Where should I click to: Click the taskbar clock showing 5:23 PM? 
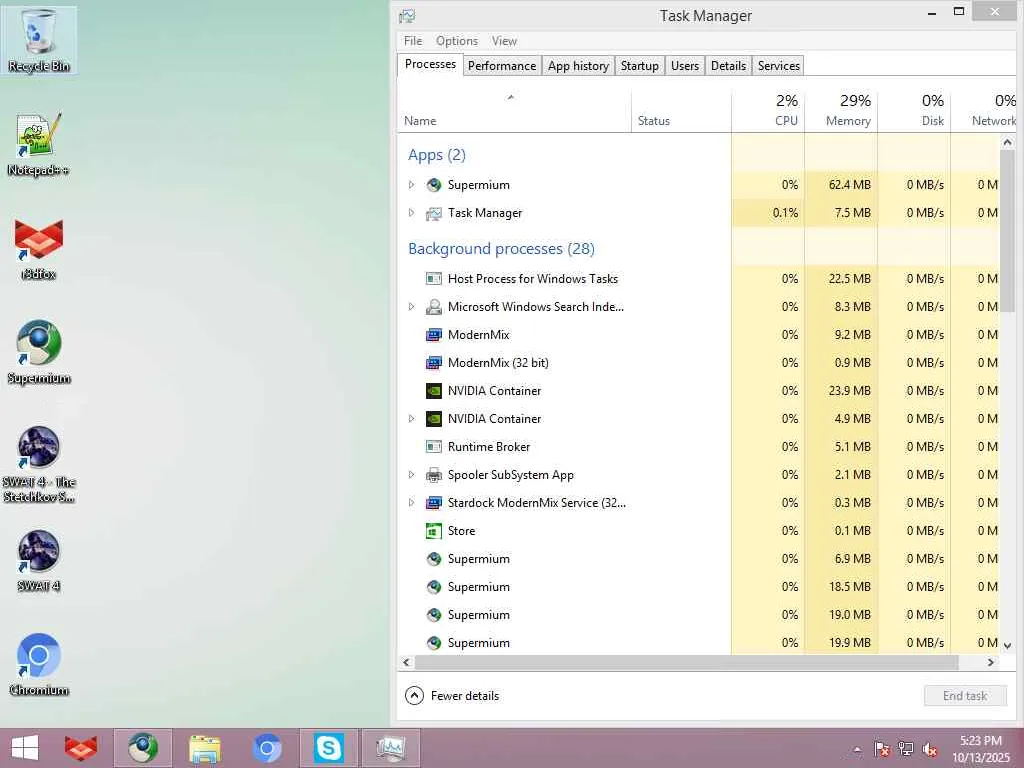(980, 748)
